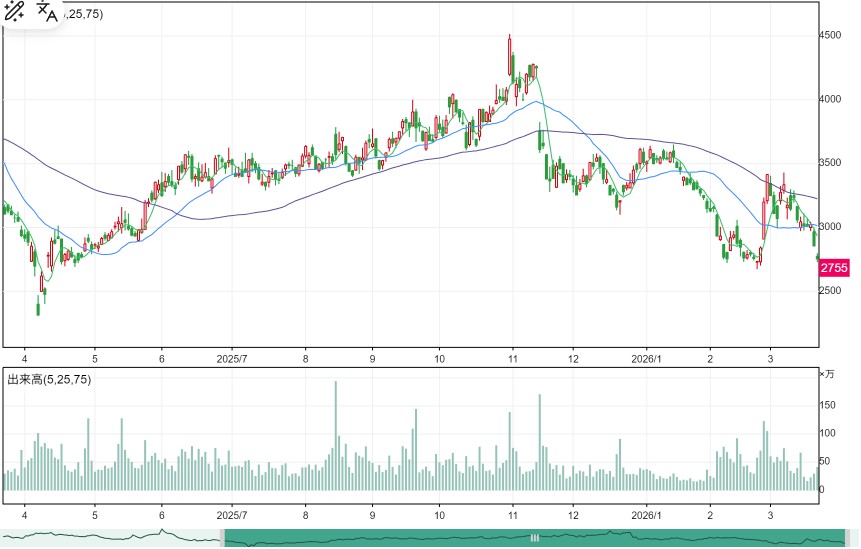Grab the left handle of the range slider
861x549 pixels.
(222, 538)
